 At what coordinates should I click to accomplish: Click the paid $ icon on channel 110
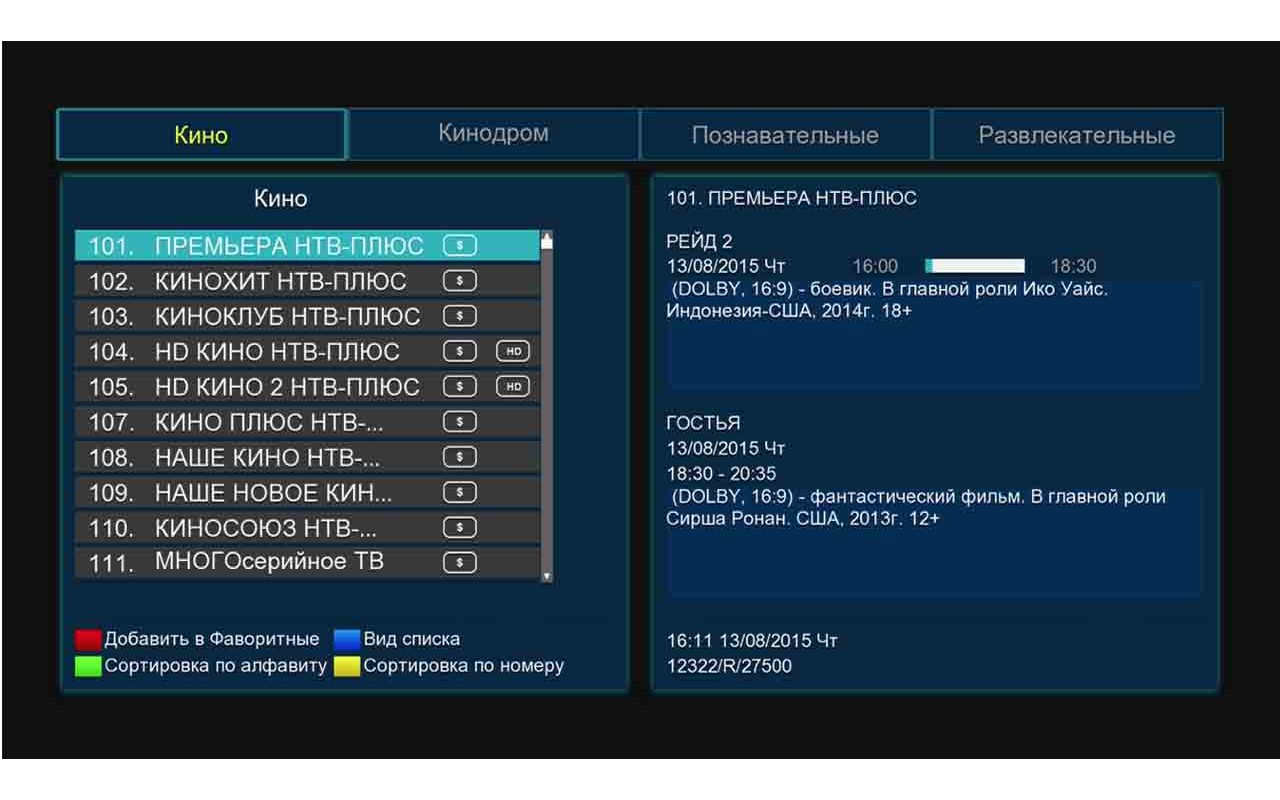(x=460, y=527)
